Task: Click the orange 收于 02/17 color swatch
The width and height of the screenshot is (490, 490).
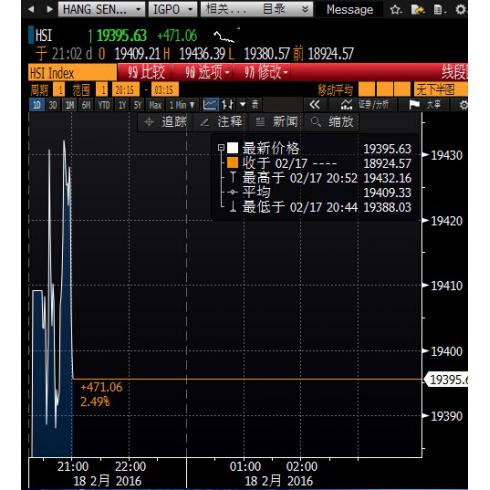Action: click(x=233, y=163)
